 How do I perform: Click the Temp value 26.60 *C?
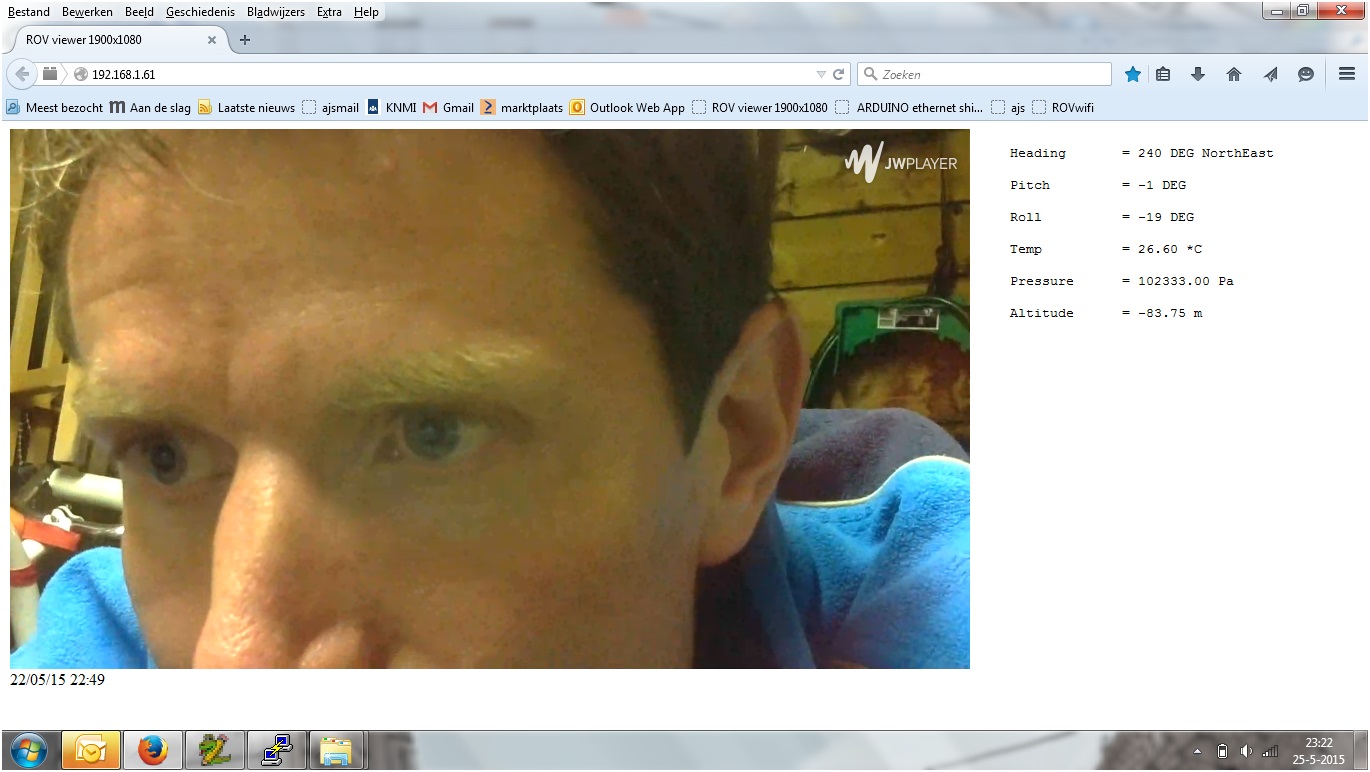click(x=1170, y=249)
